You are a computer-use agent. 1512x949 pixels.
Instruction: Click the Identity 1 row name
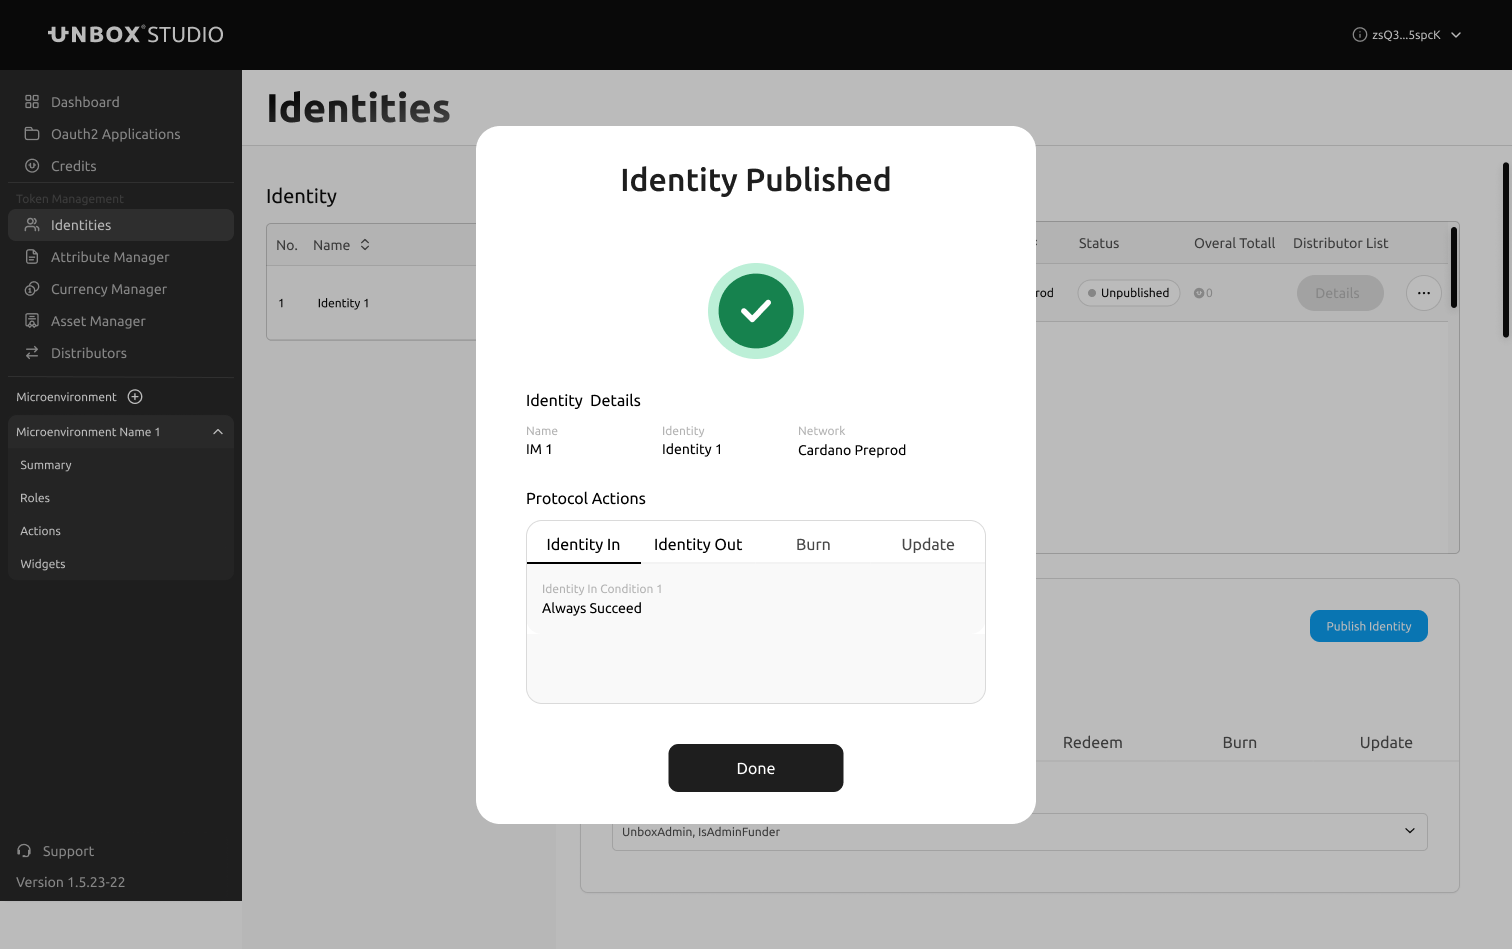(x=343, y=303)
